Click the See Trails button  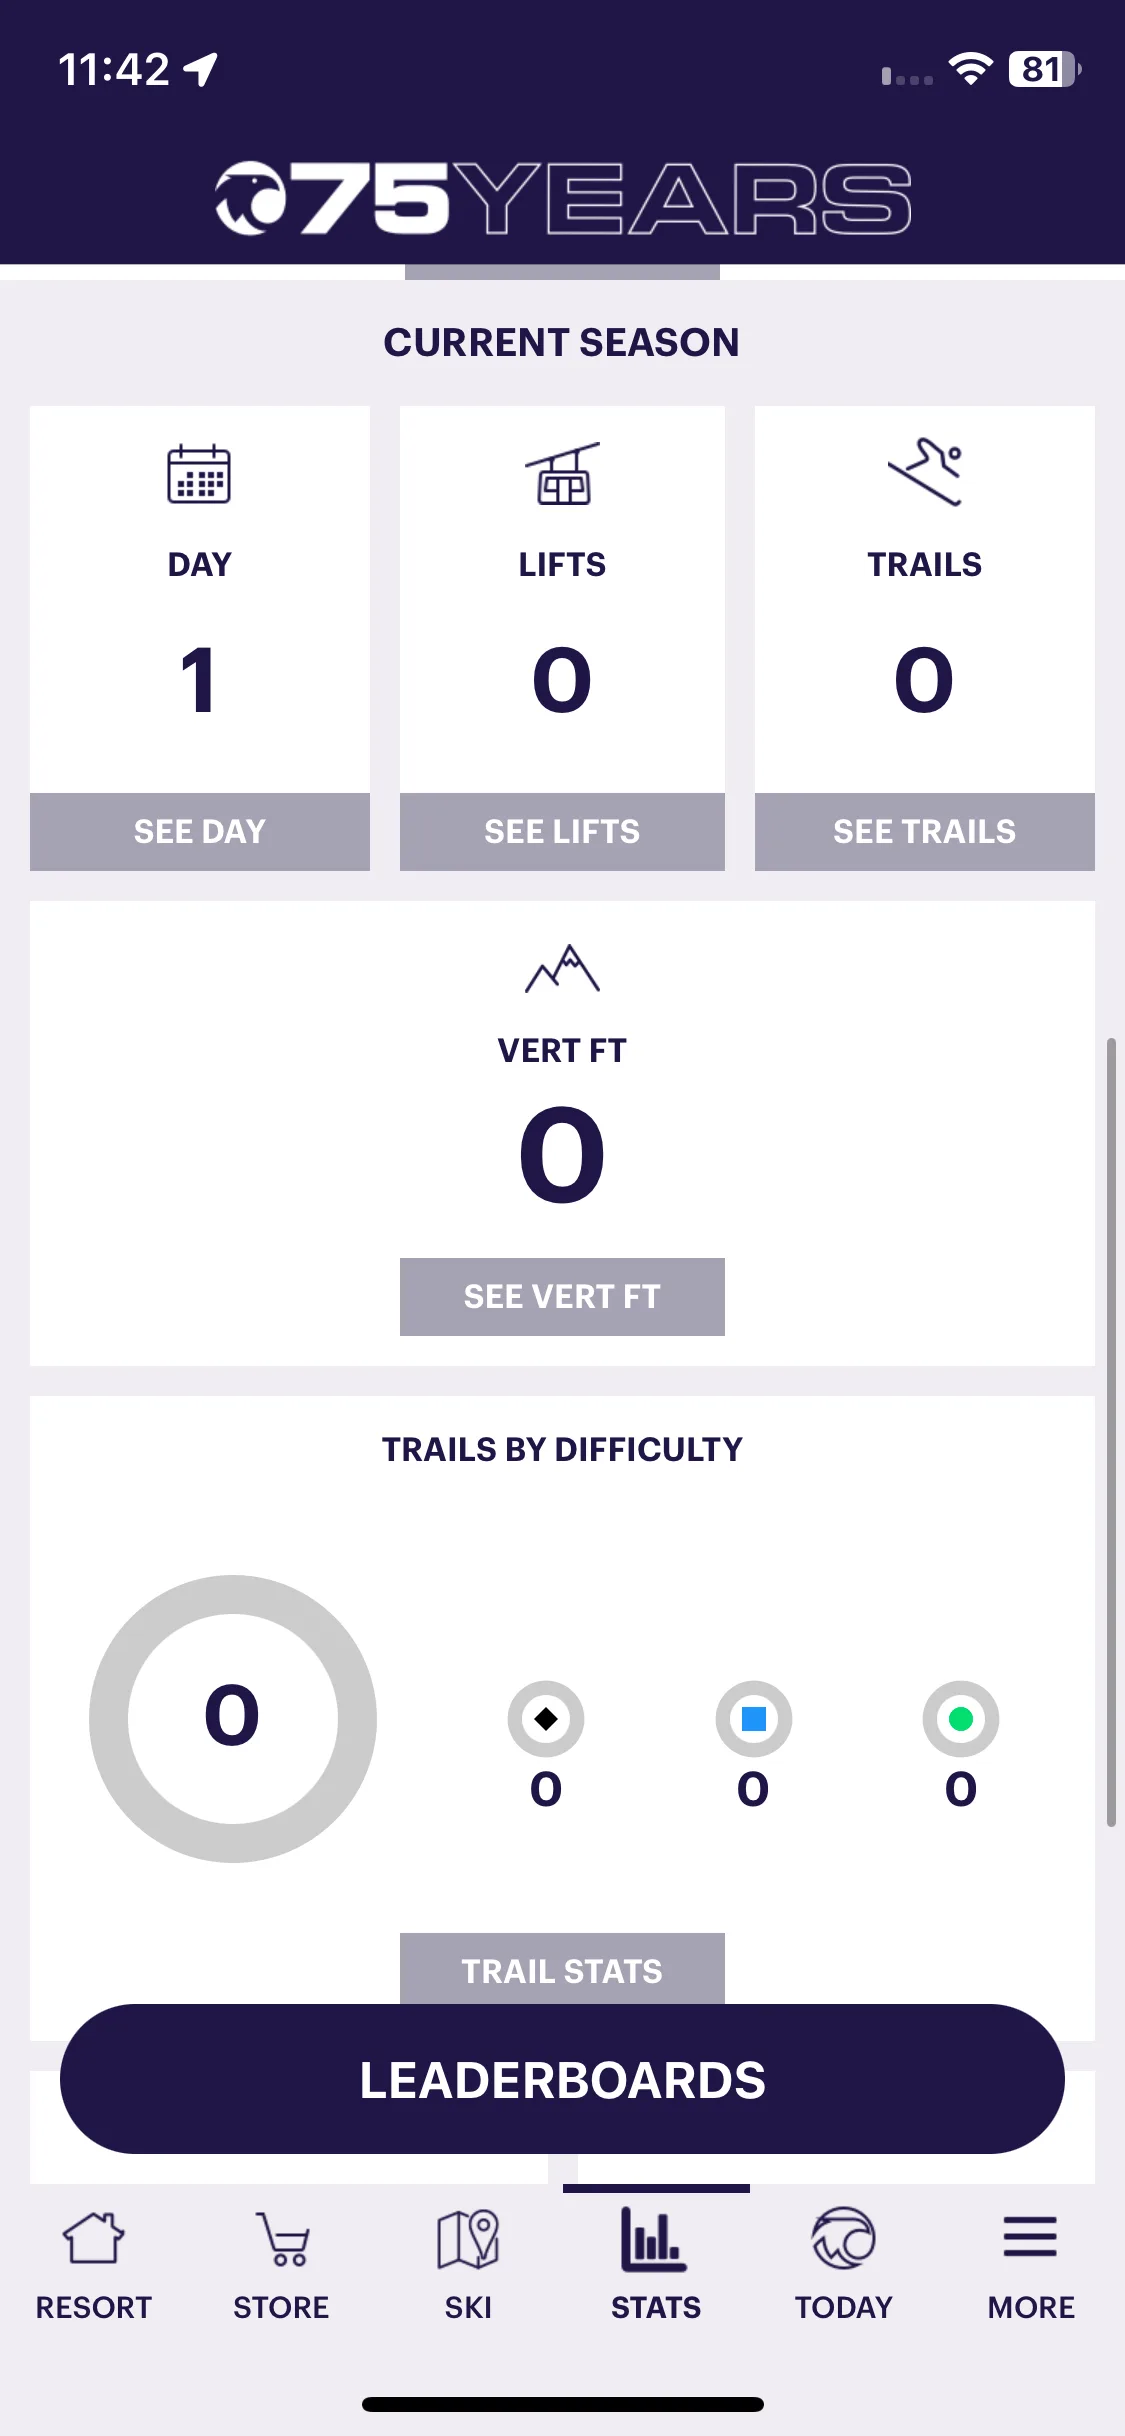[x=925, y=832]
